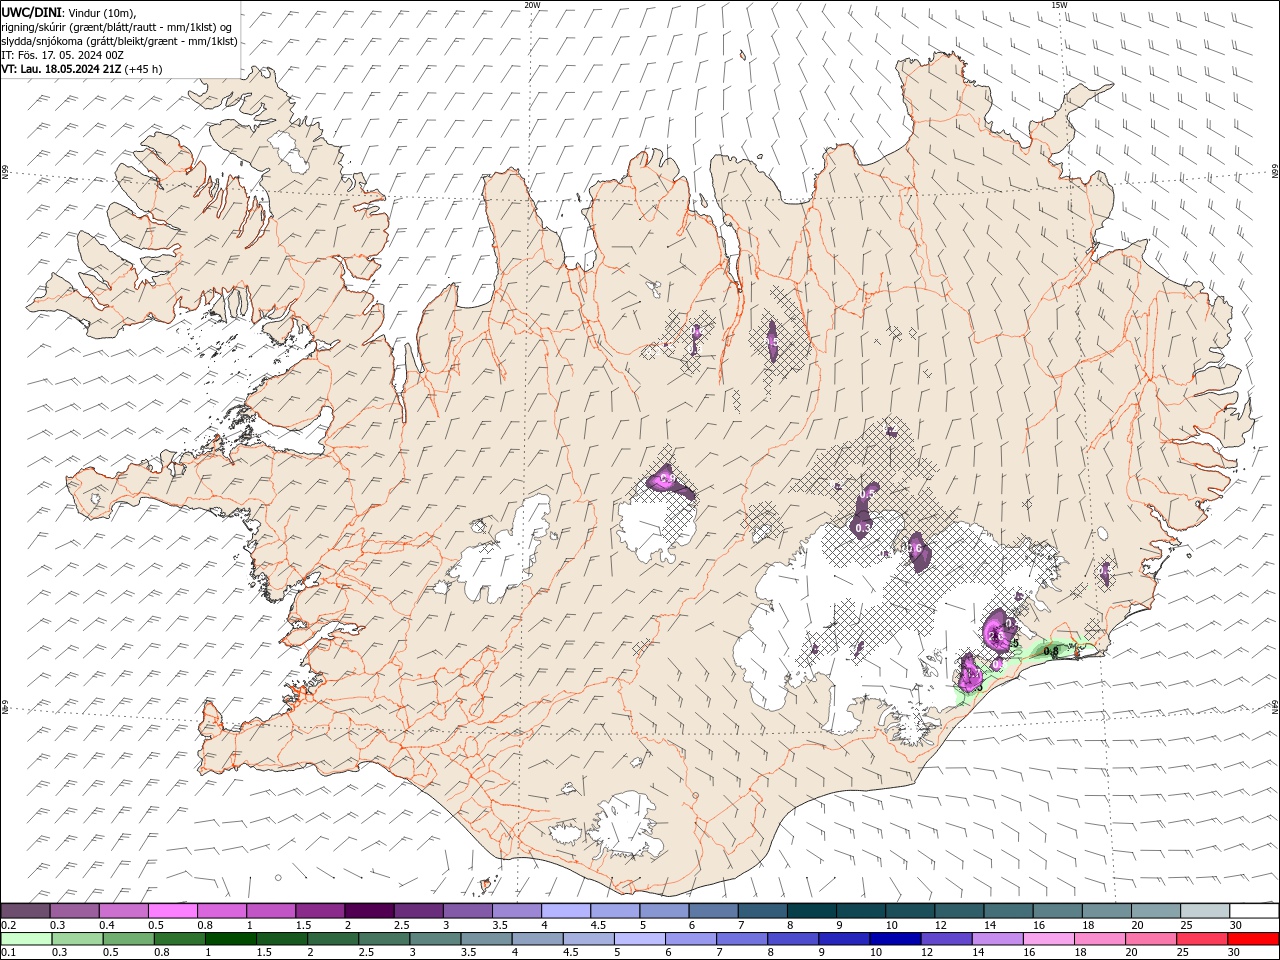
Task: Pick the rain scale swatch starting at 20
Action: [1150, 939]
